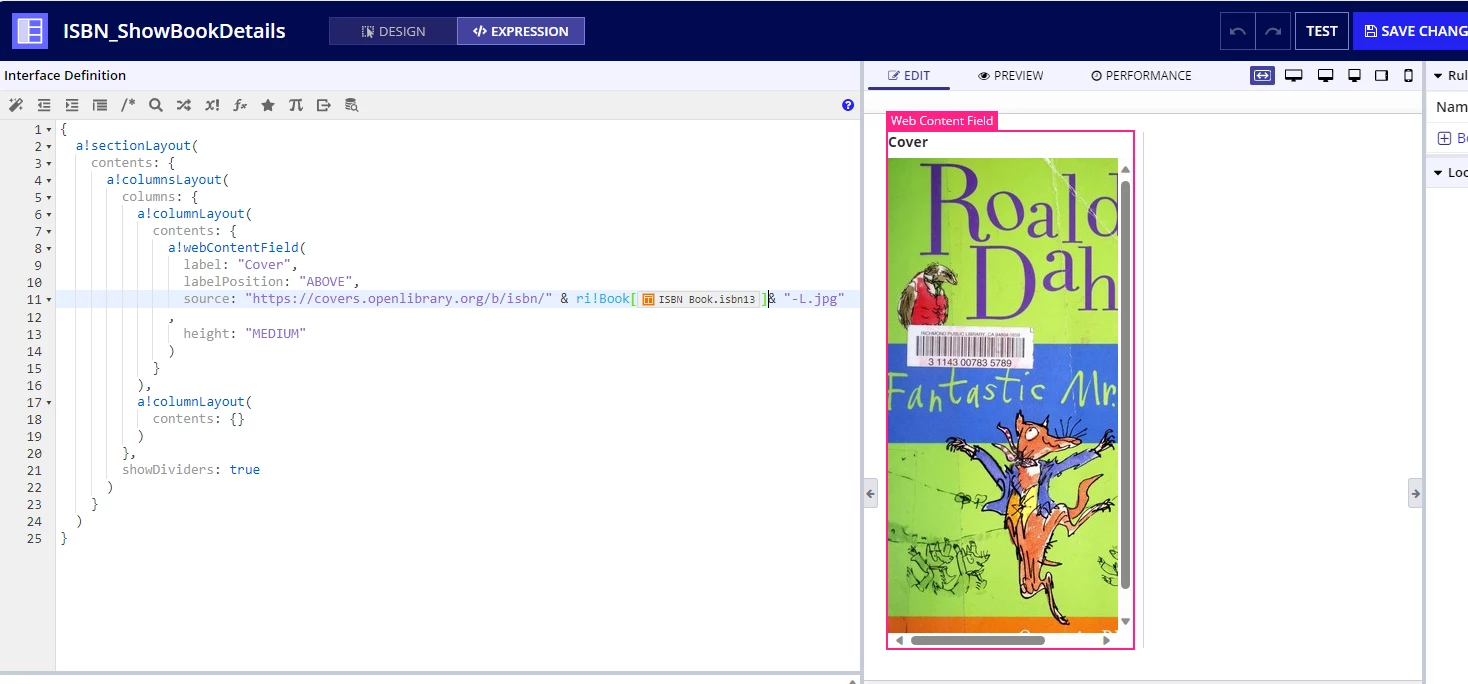Click the x! variable icon
The width and height of the screenshot is (1468, 684).
pyautogui.click(x=212, y=105)
